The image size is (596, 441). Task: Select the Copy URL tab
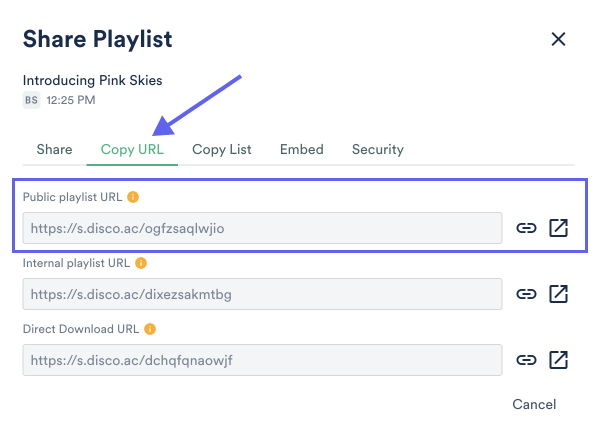click(x=132, y=149)
